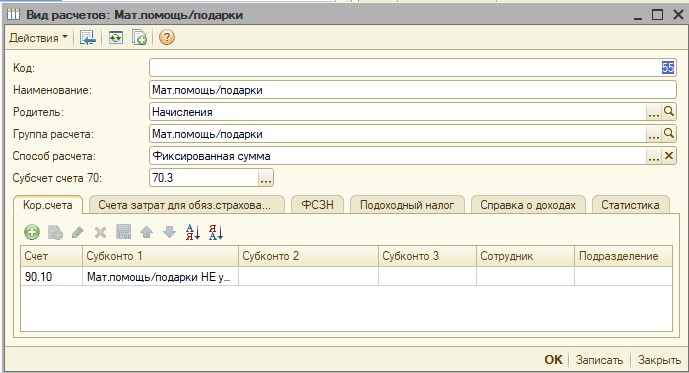Click the Счет column header
Image resolution: width=689 pixels, height=373 pixels.
pos(51,256)
